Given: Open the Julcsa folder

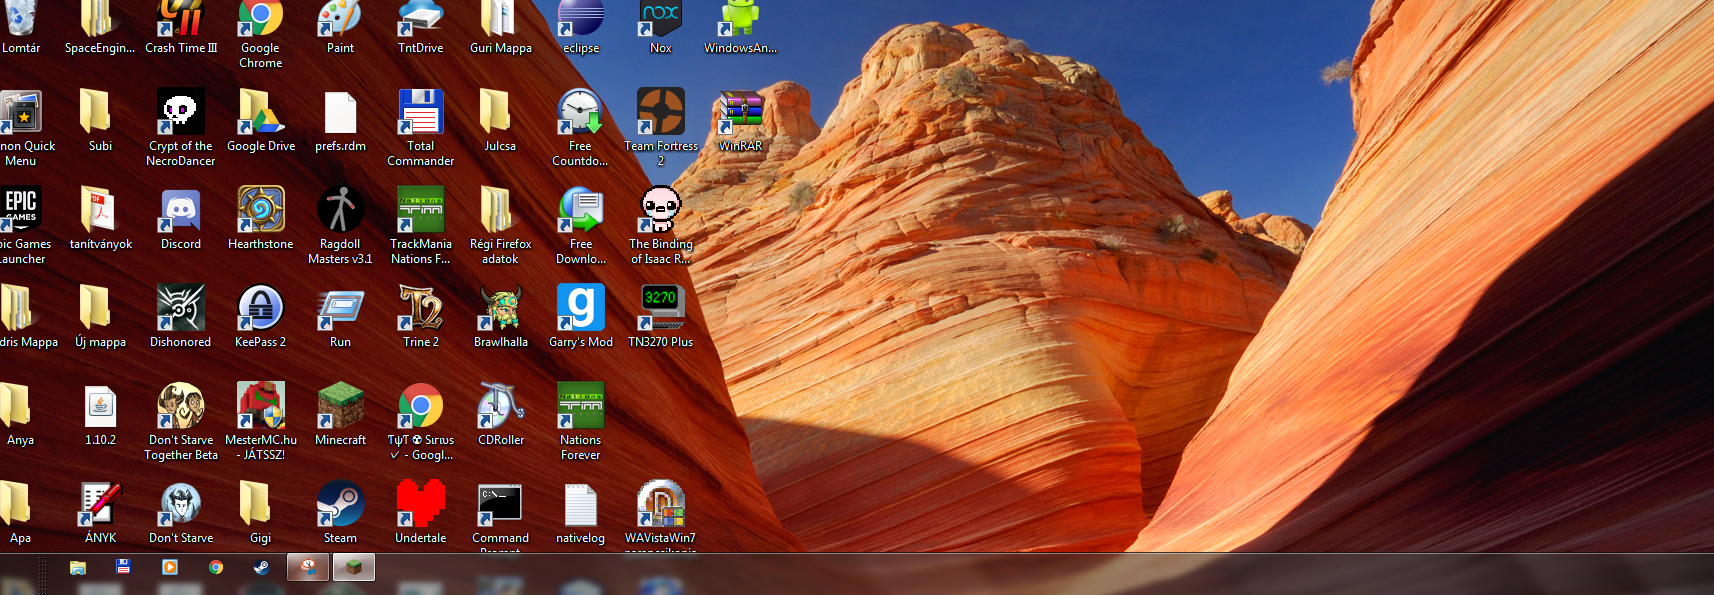Looking at the screenshot, I should [501, 113].
